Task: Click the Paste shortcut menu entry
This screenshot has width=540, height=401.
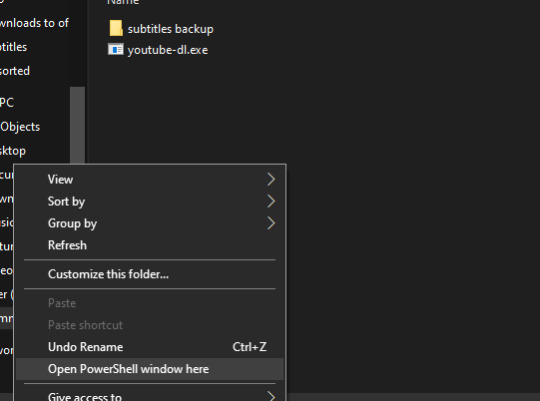Action: tap(149, 325)
